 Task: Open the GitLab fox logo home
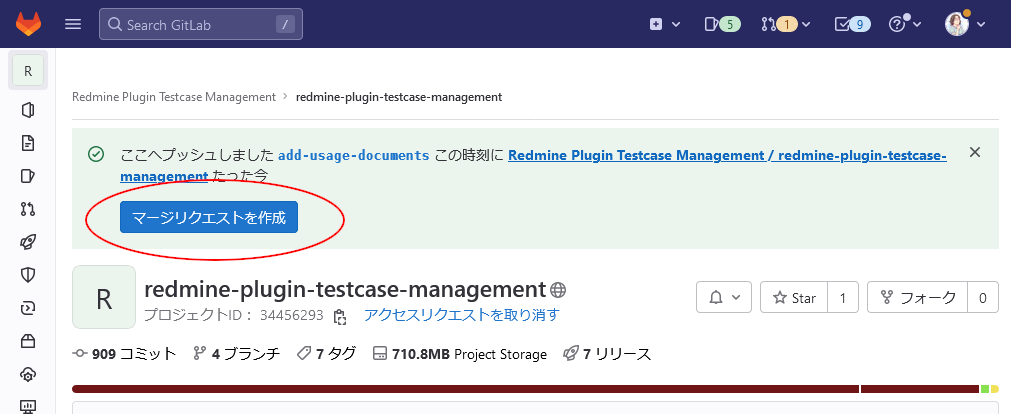[x=28, y=25]
